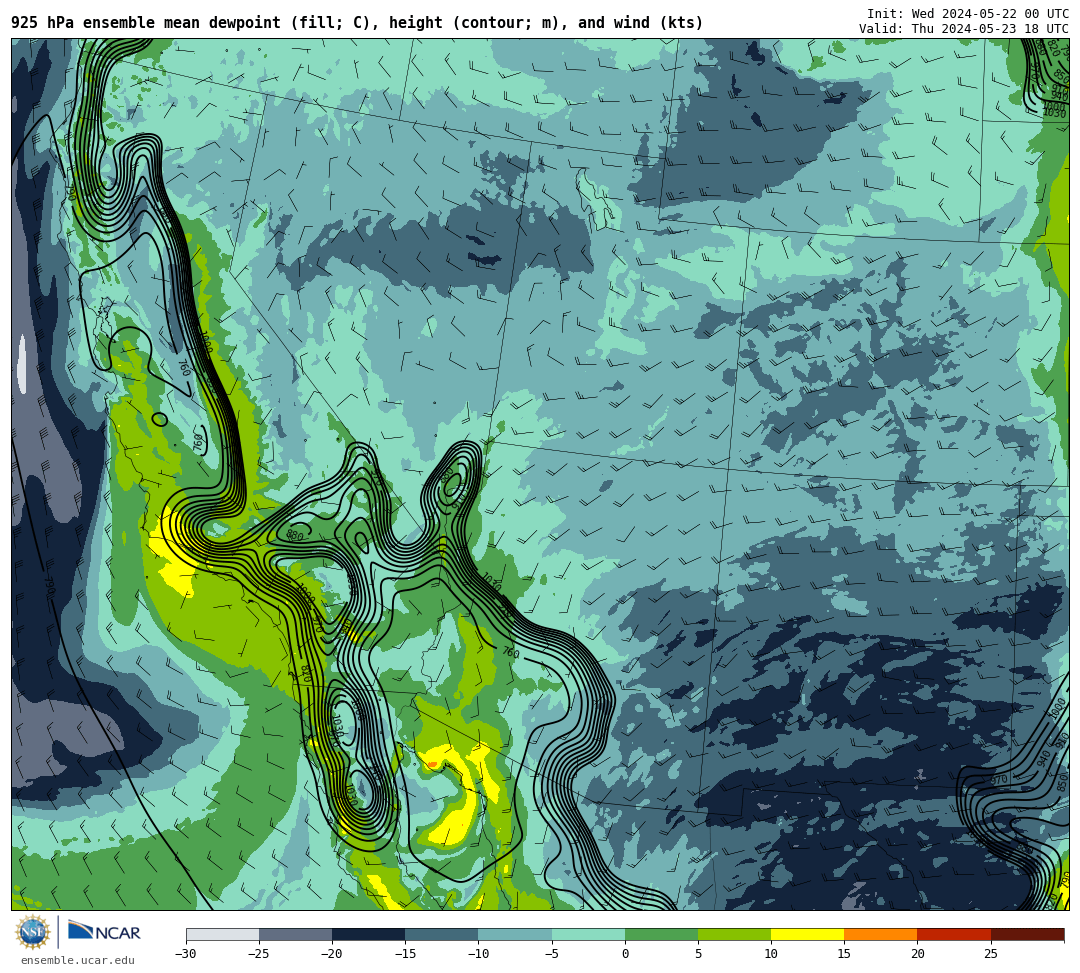The width and height of the screenshot is (1080, 973).
Task: Click the medium teal -10 to -5 color swatch
Action: click(x=515, y=934)
